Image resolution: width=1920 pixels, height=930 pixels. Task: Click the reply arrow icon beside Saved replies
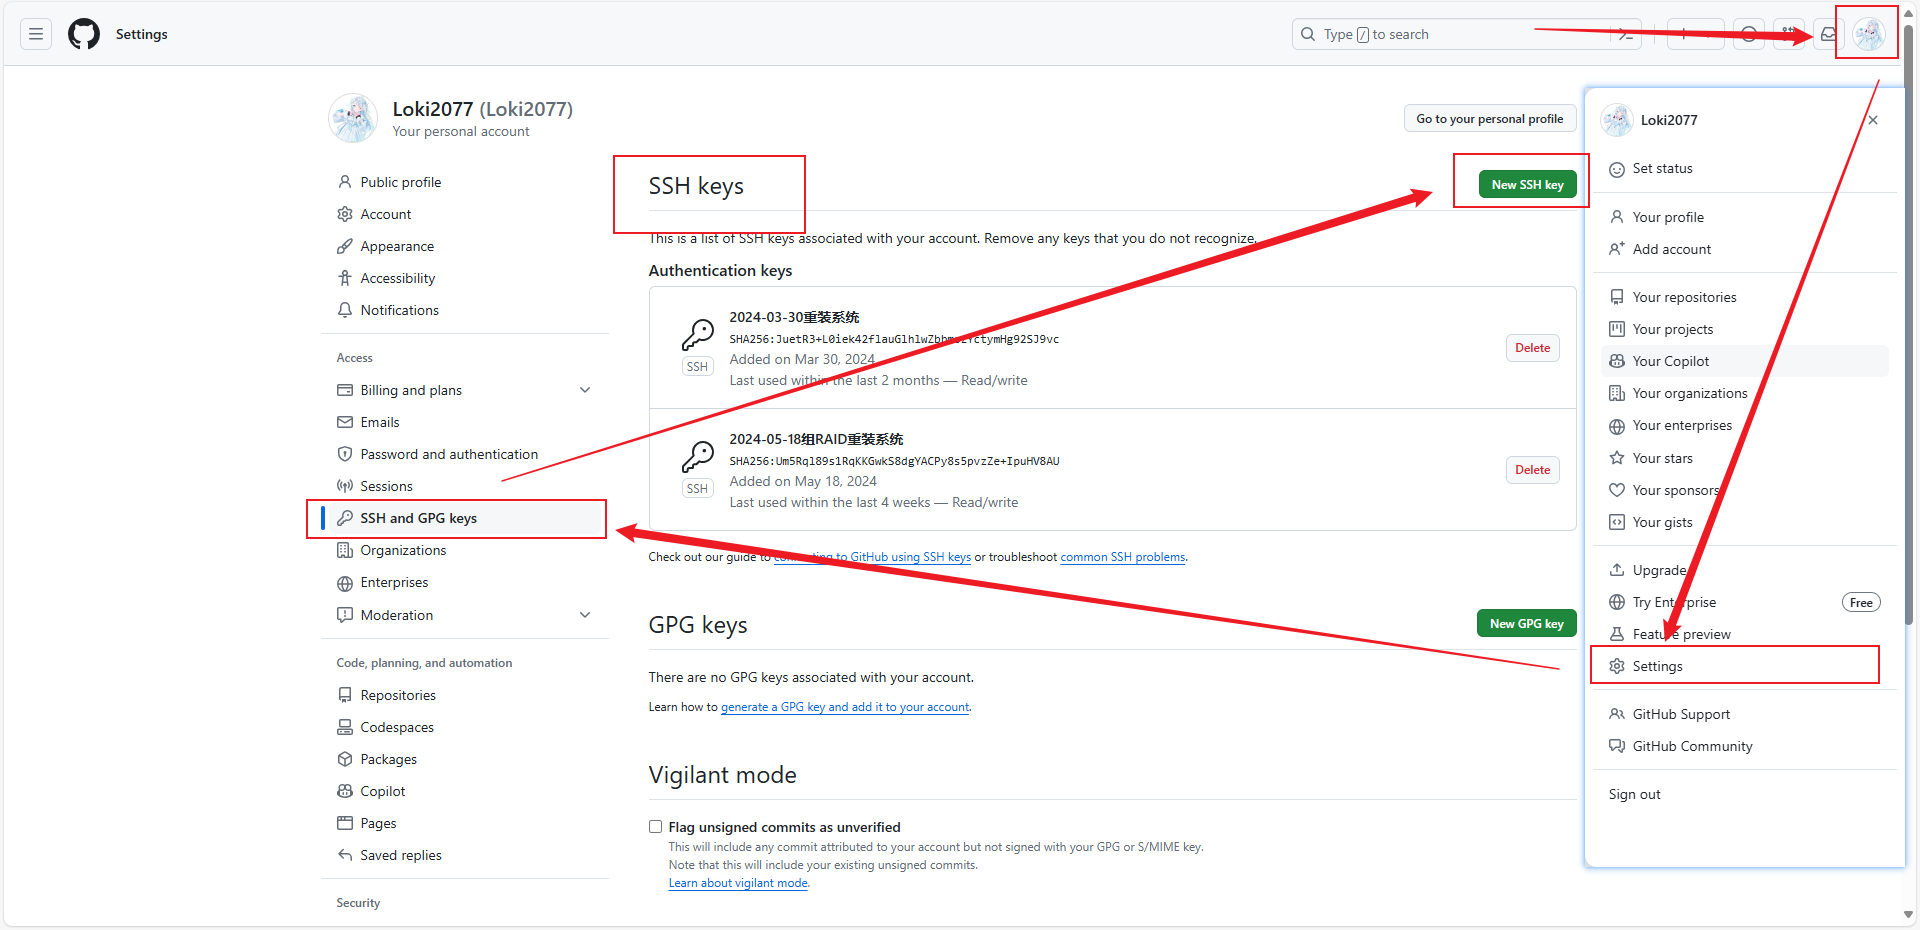(x=345, y=855)
